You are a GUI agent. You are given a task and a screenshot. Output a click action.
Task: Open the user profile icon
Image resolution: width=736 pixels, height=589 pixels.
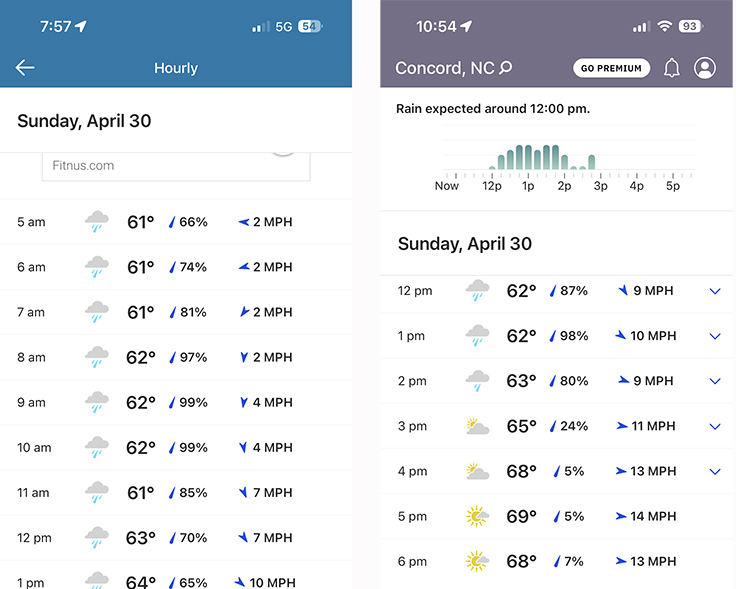(x=705, y=68)
